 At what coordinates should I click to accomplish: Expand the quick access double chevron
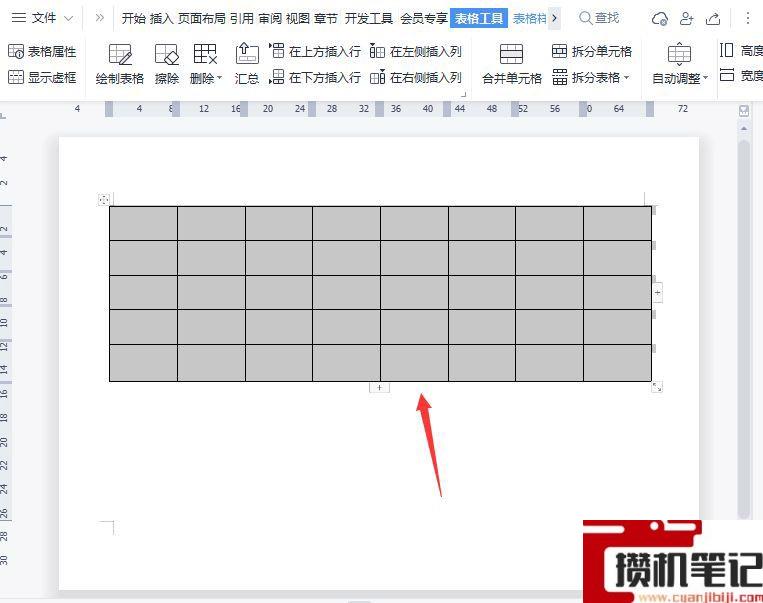[99, 18]
